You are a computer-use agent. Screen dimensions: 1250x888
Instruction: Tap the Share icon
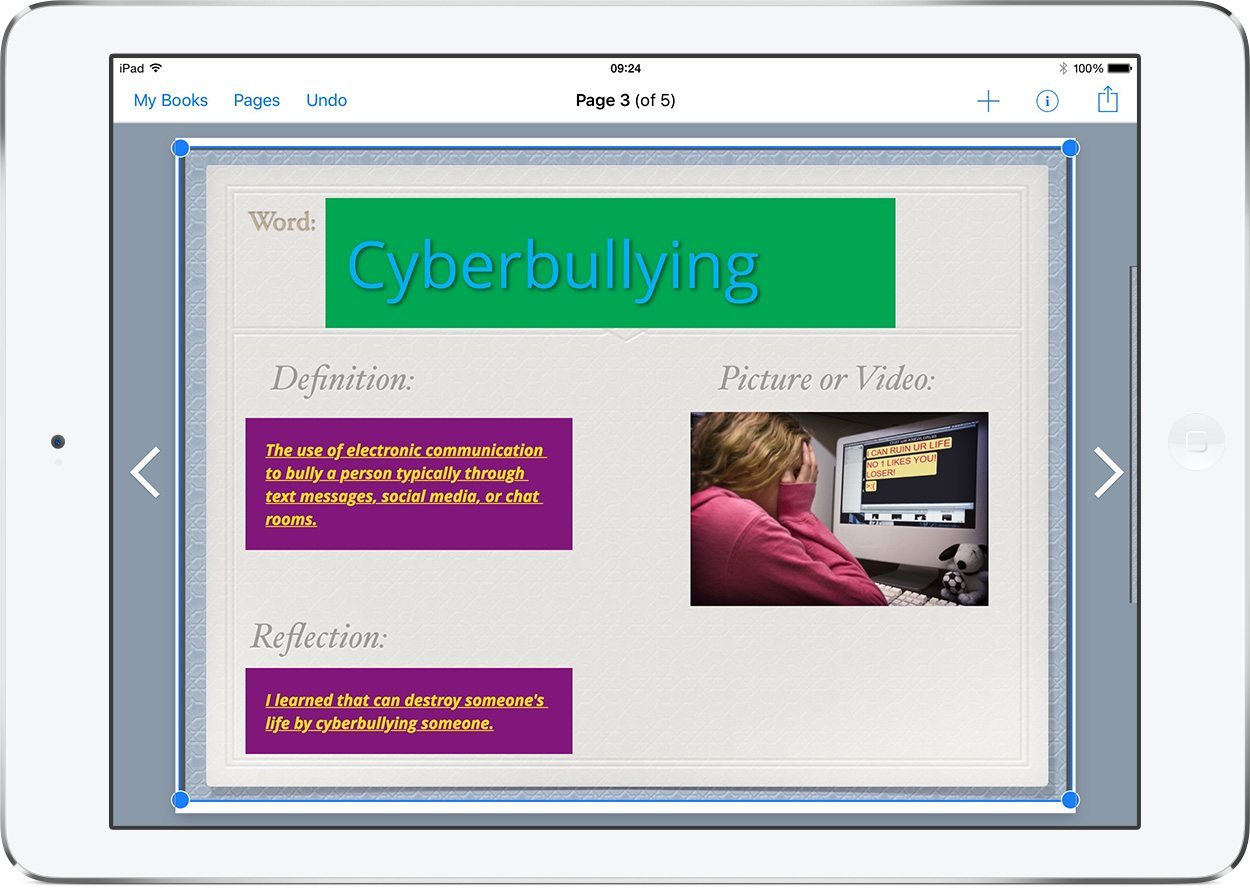1107,100
